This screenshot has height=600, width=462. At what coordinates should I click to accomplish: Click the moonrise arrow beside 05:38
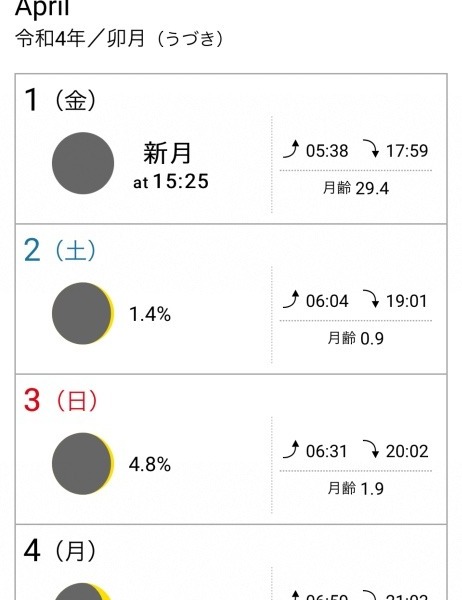pyautogui.click(x=291, y=149)
